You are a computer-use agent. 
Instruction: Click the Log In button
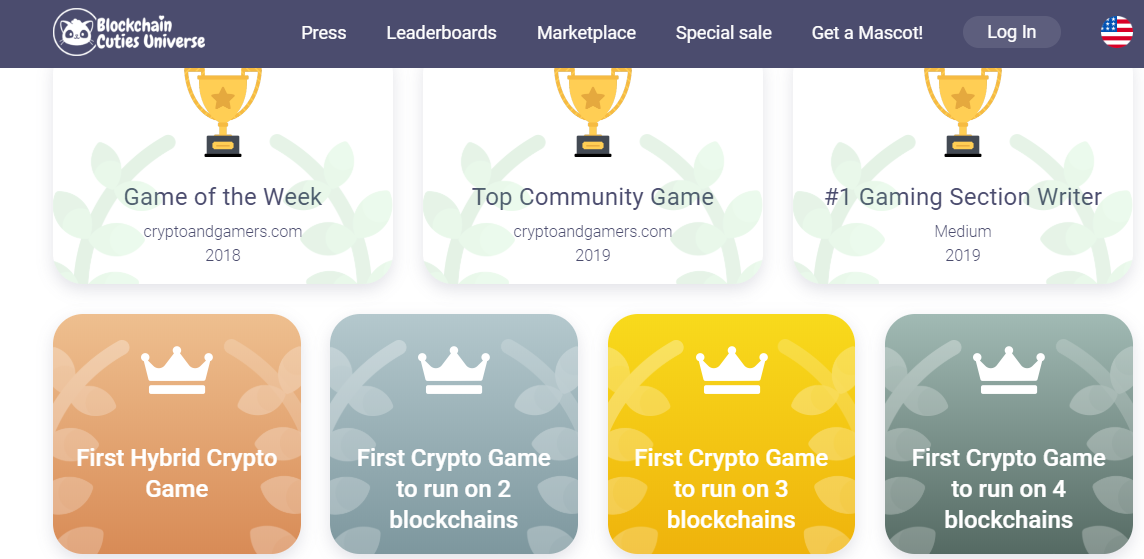1011,32
